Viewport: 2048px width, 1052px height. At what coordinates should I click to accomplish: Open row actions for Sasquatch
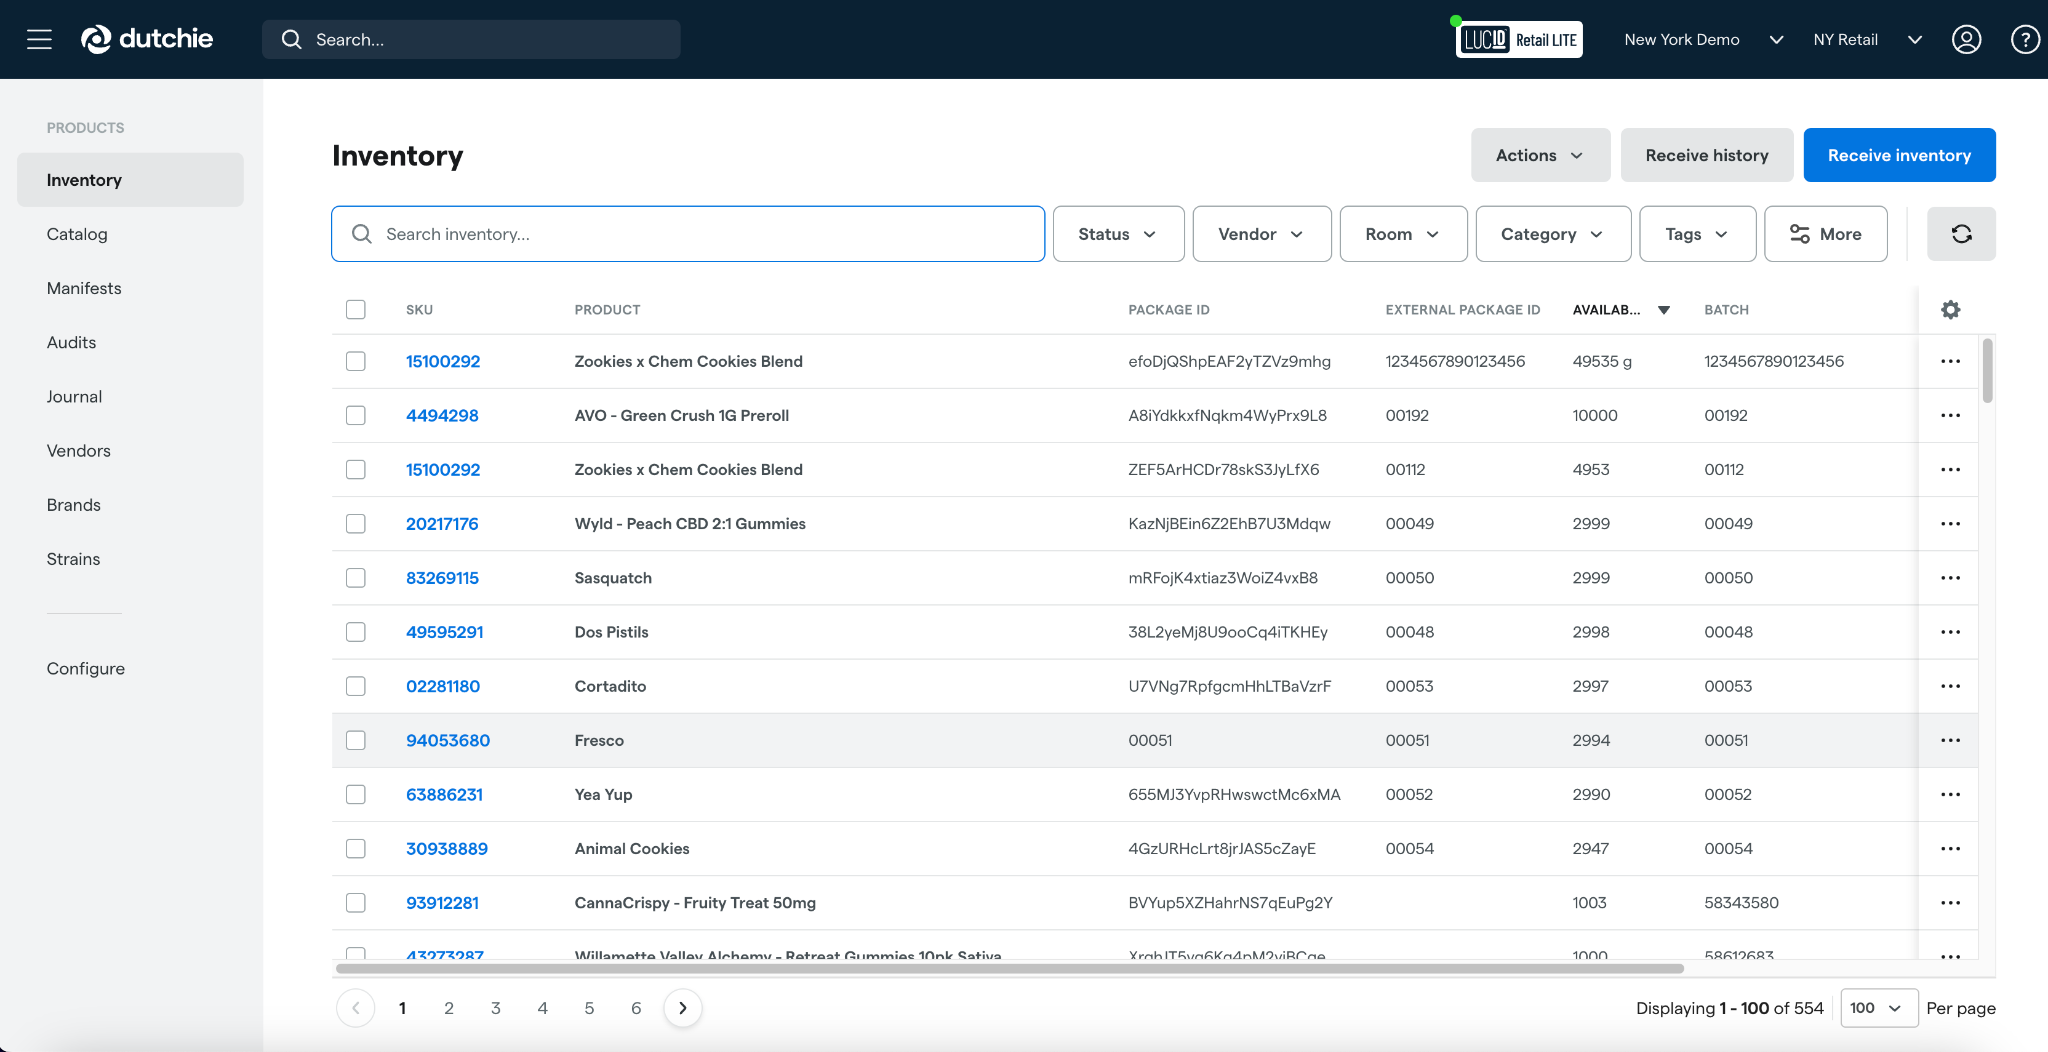pos(1950,577)
